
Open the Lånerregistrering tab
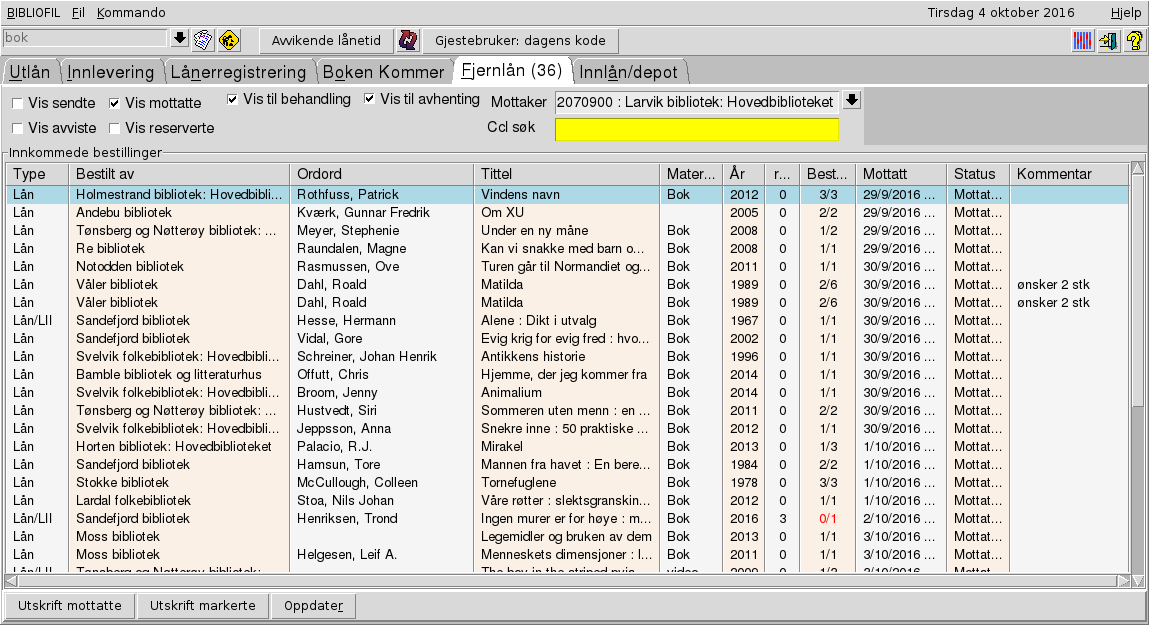[x=238, y=72]
